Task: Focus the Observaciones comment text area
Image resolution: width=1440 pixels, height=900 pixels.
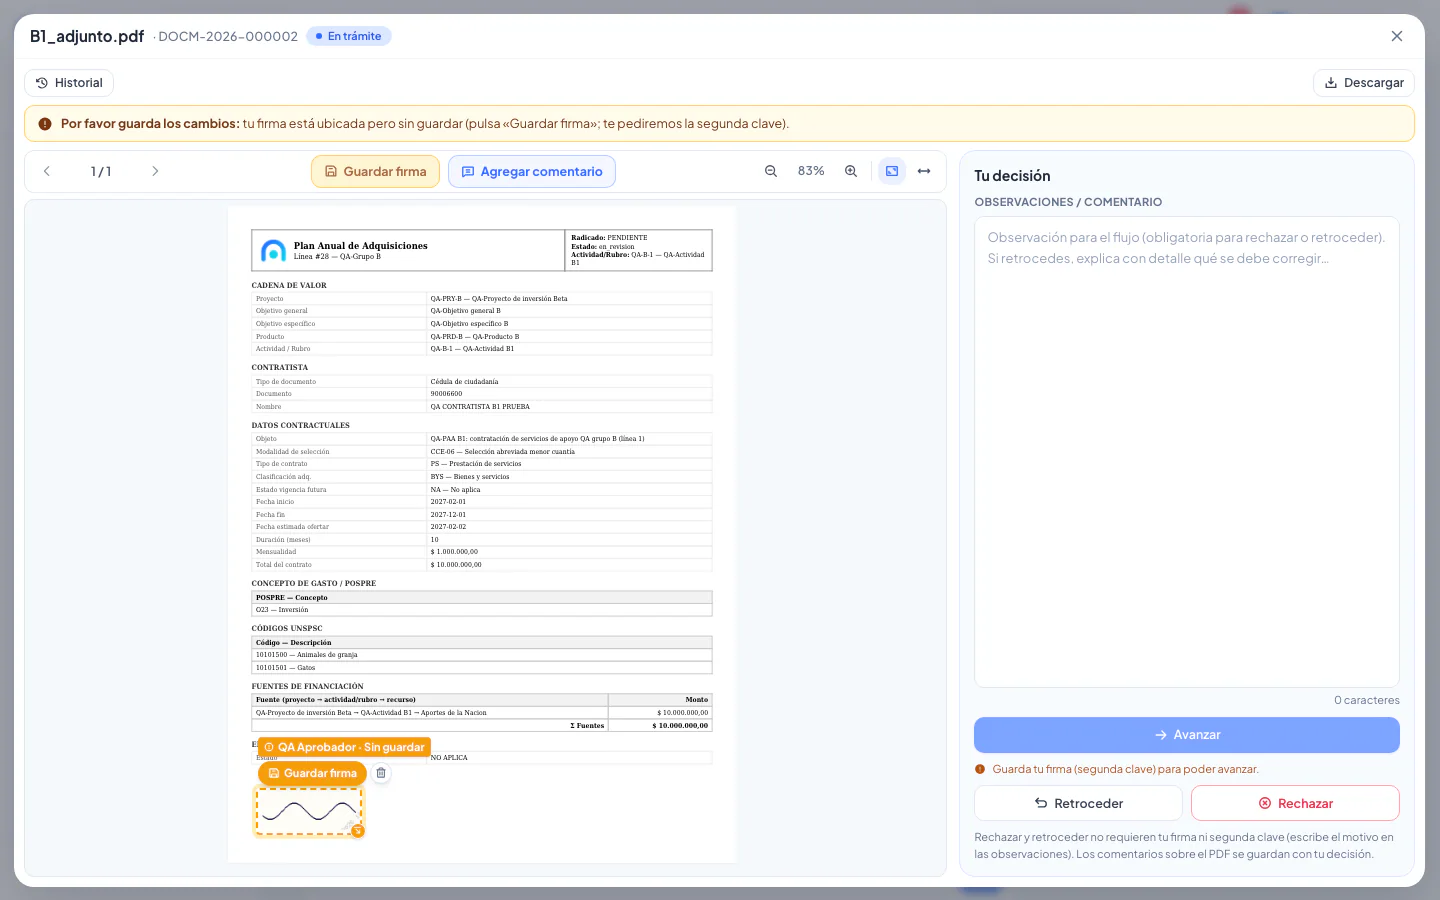Action: click(1187, 452)
